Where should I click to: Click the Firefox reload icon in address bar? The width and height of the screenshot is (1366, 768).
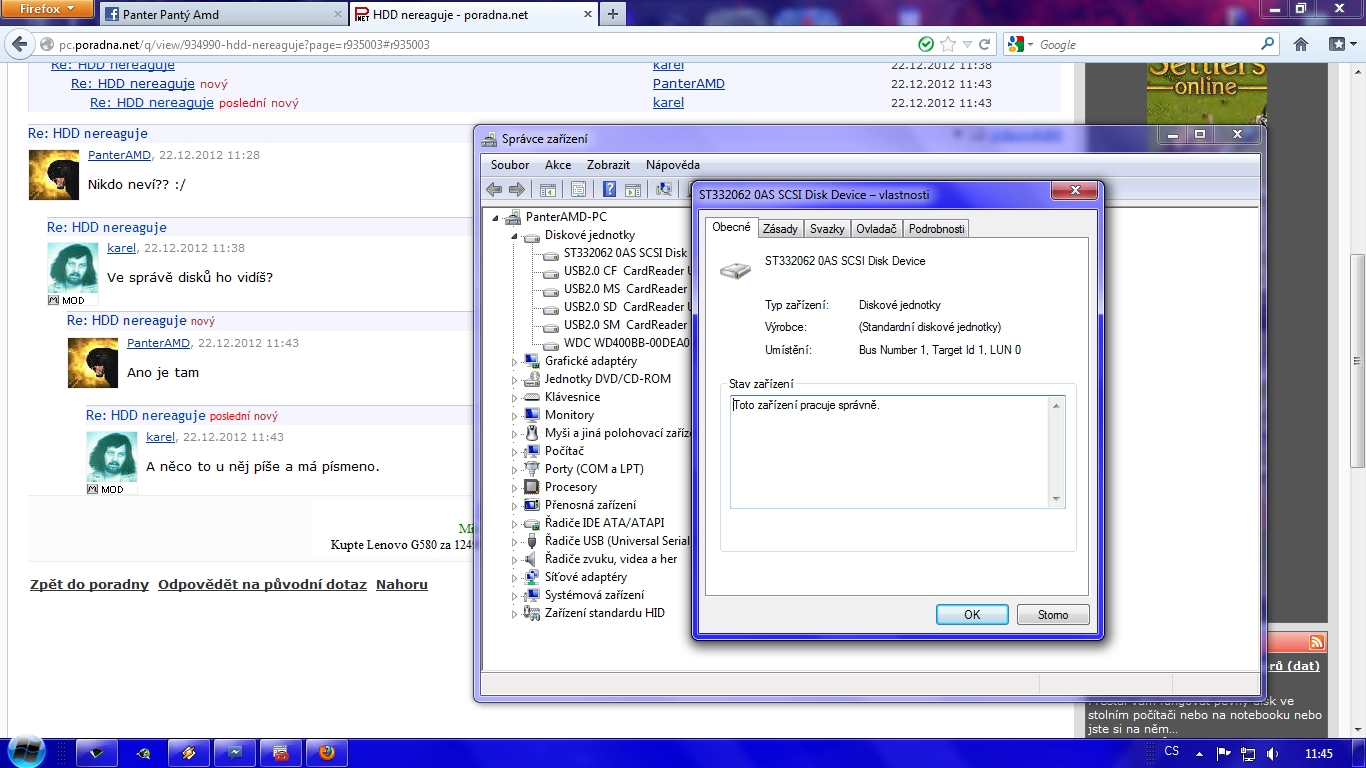pos(985,45)
